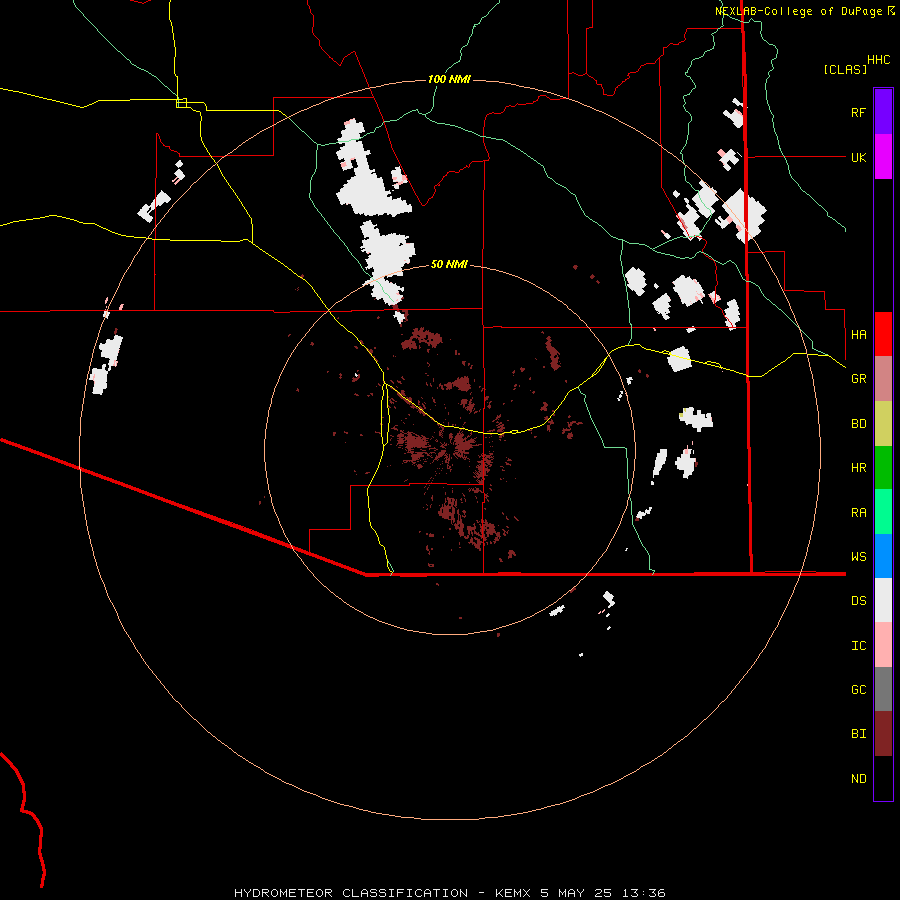Screen dimensions: 900x900
Task: Click the UK legend label
Action: 858,157
